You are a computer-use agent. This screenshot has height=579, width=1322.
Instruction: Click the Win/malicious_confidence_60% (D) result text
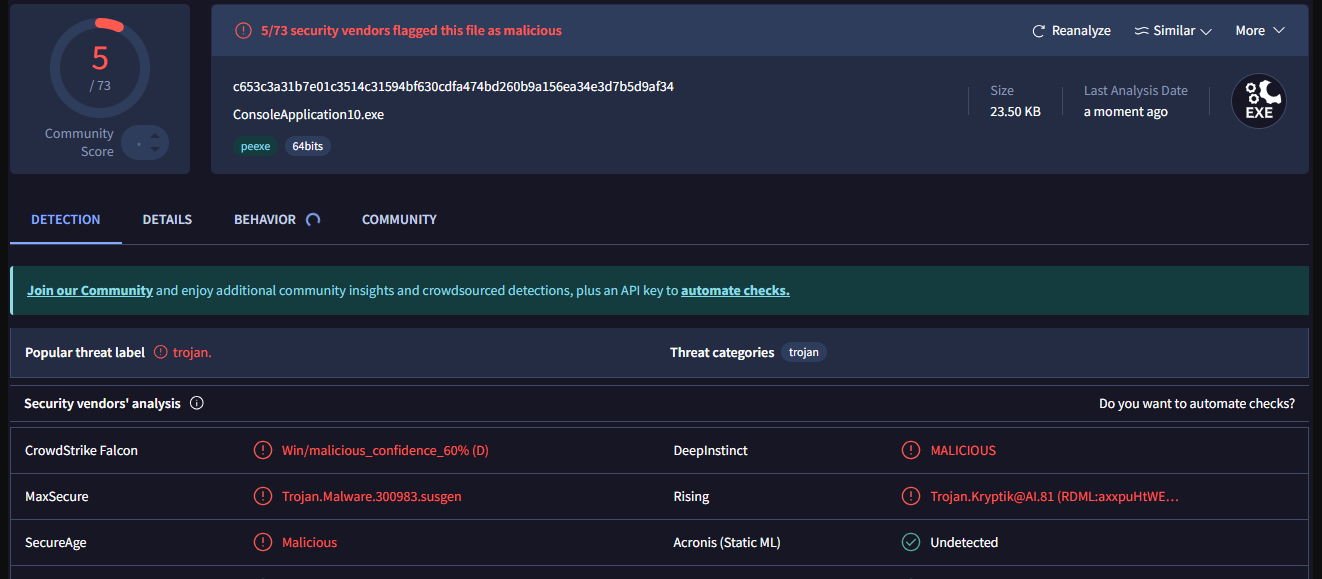pyautogui.click(x=385, y=451)
